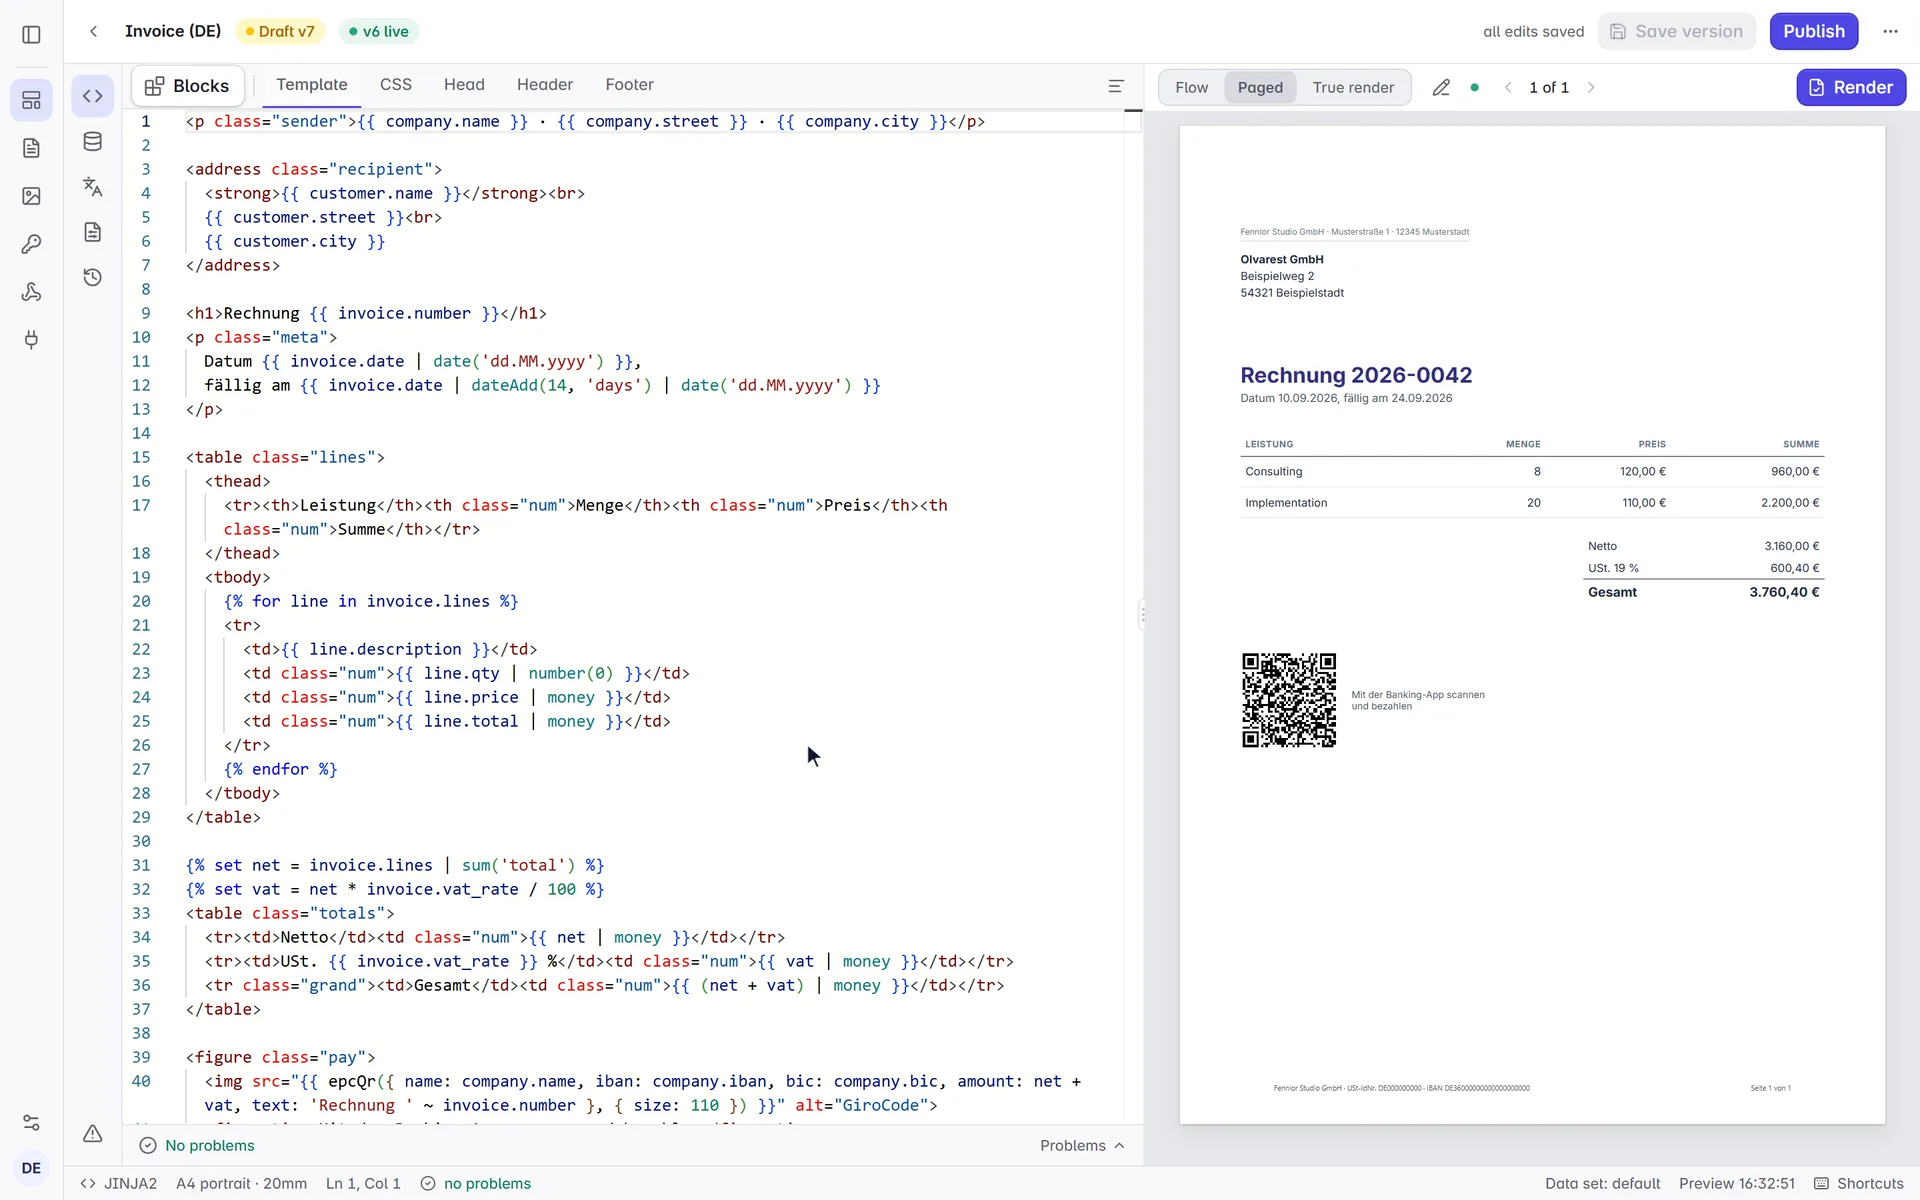
Task: Open the A4 portrait page size setting
Action: pos(241,1184)
